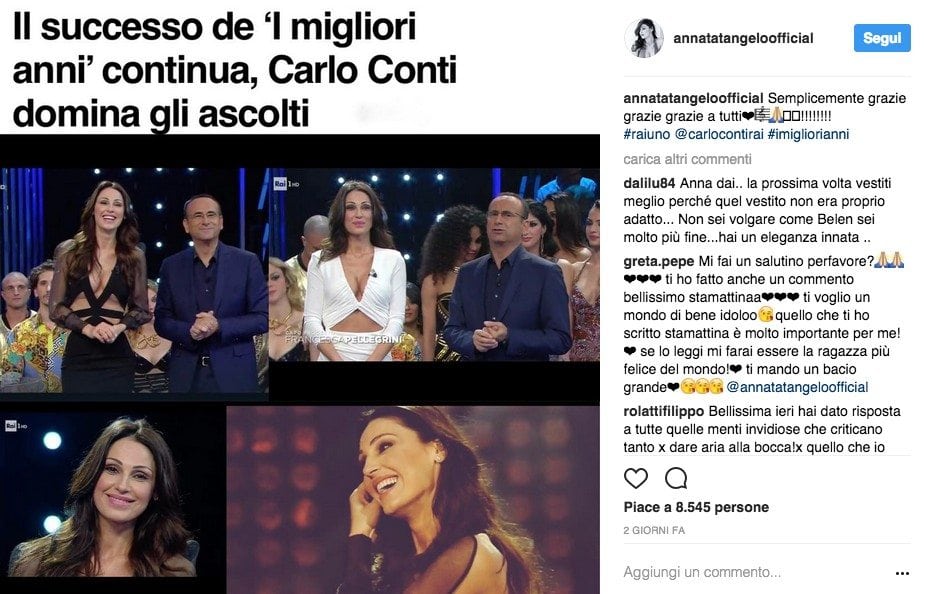
Task: Visit the greta.pepe commenter profile
Action: (659, 261)
